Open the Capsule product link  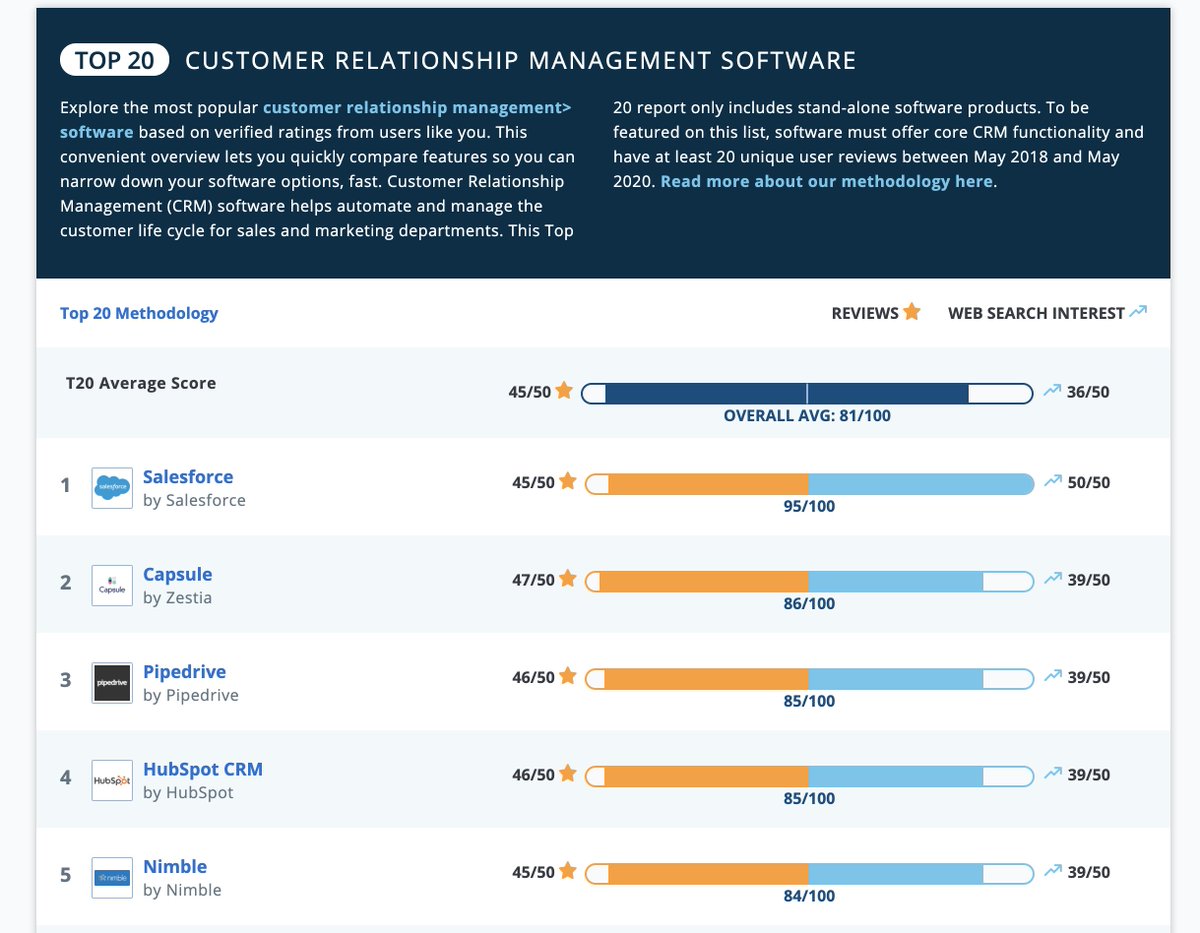tap(178, 575)
